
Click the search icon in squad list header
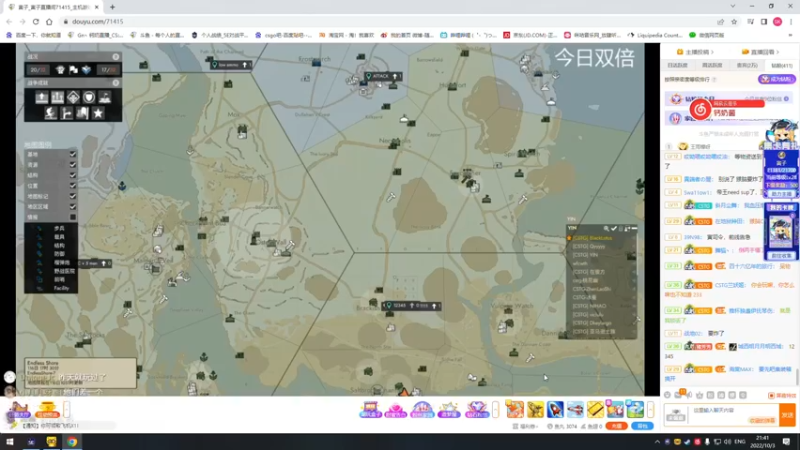606,229
